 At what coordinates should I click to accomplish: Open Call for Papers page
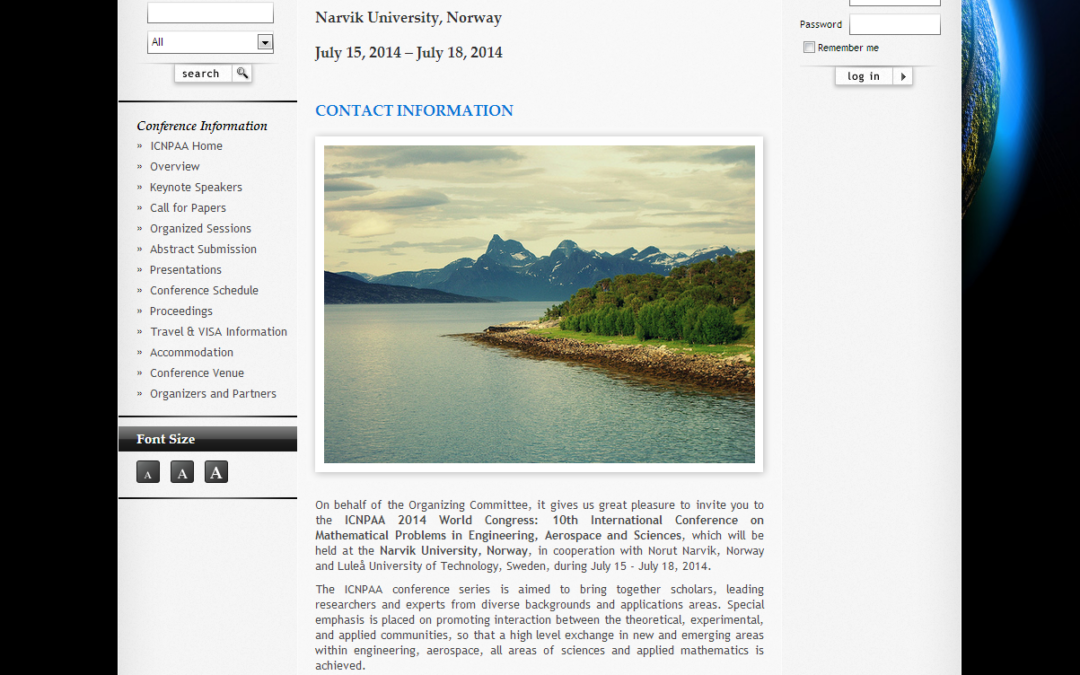point(188,208)
